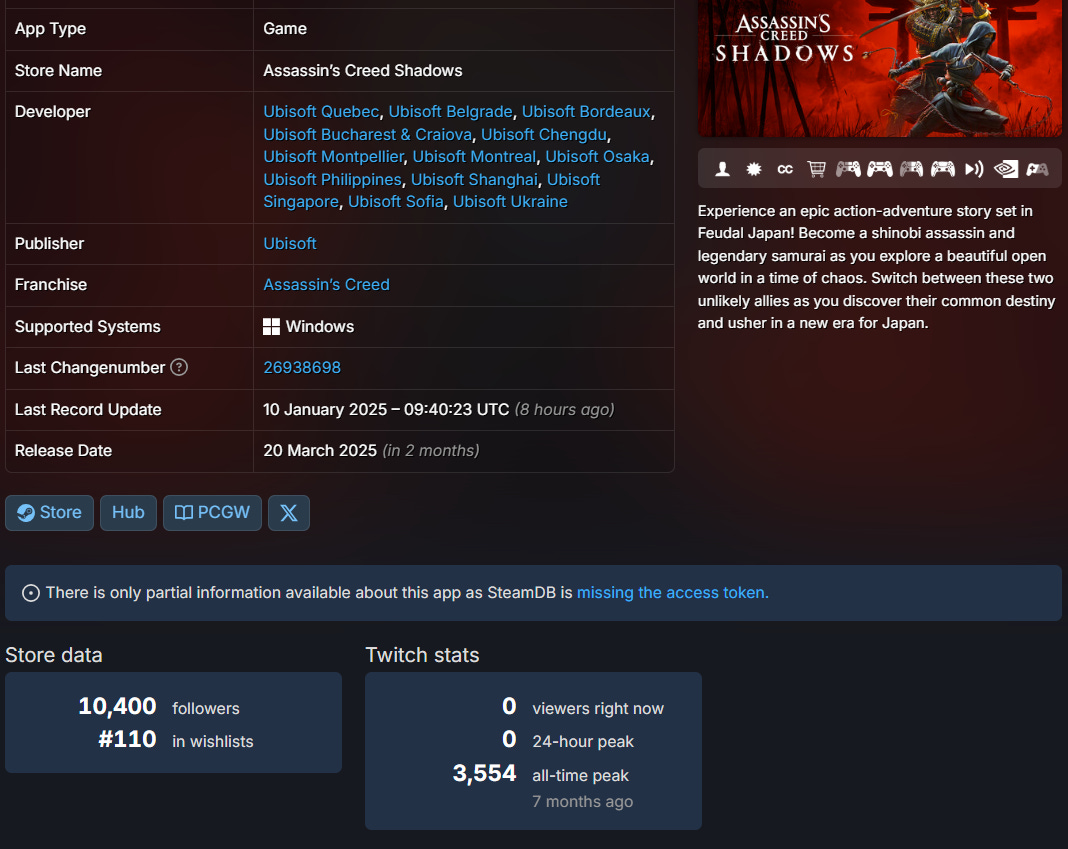Click the info circle icon in the notice
Viewport: 1068px width, 849px height.
[x=31, y=593]
